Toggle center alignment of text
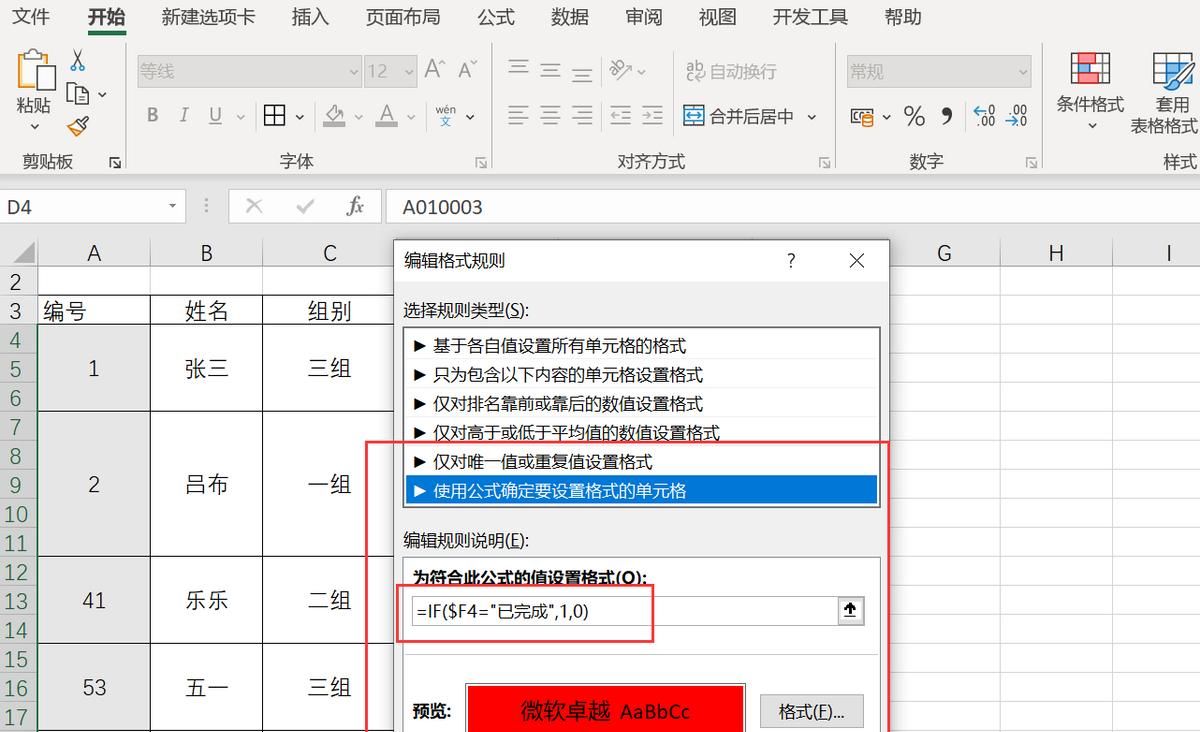This screenshot has width=1200, height=732. tap(548, 115)
